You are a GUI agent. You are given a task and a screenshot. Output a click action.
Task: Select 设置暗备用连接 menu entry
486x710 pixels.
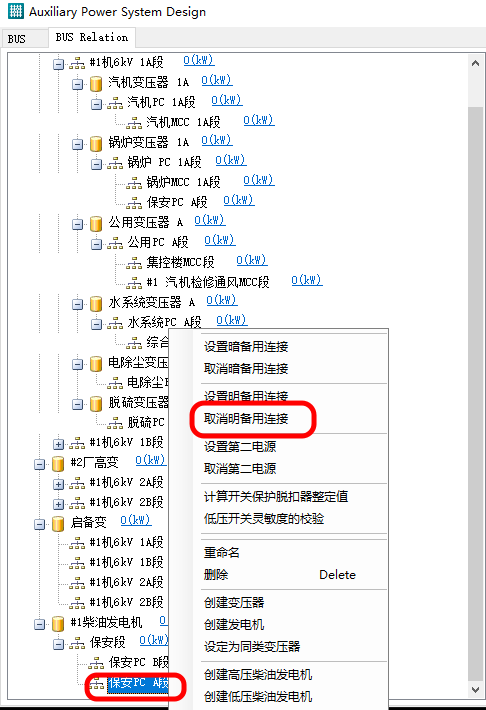click(246, 347)
